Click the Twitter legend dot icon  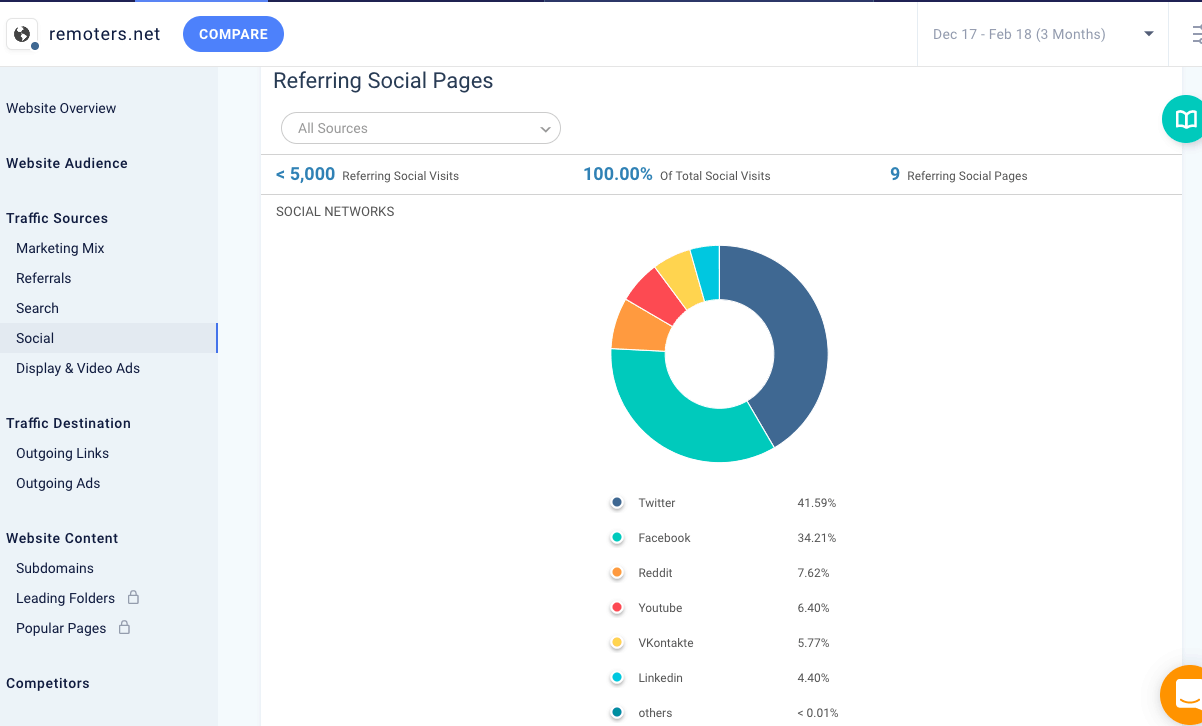(617, 503)
